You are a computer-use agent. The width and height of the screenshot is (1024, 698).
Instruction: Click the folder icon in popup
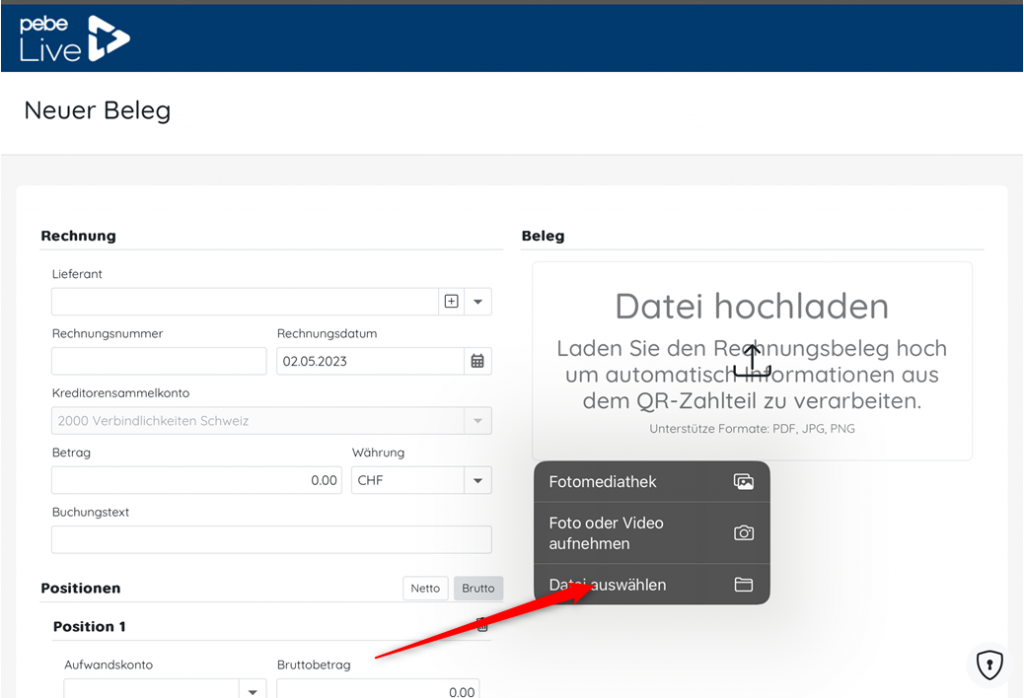pos(744,584)
